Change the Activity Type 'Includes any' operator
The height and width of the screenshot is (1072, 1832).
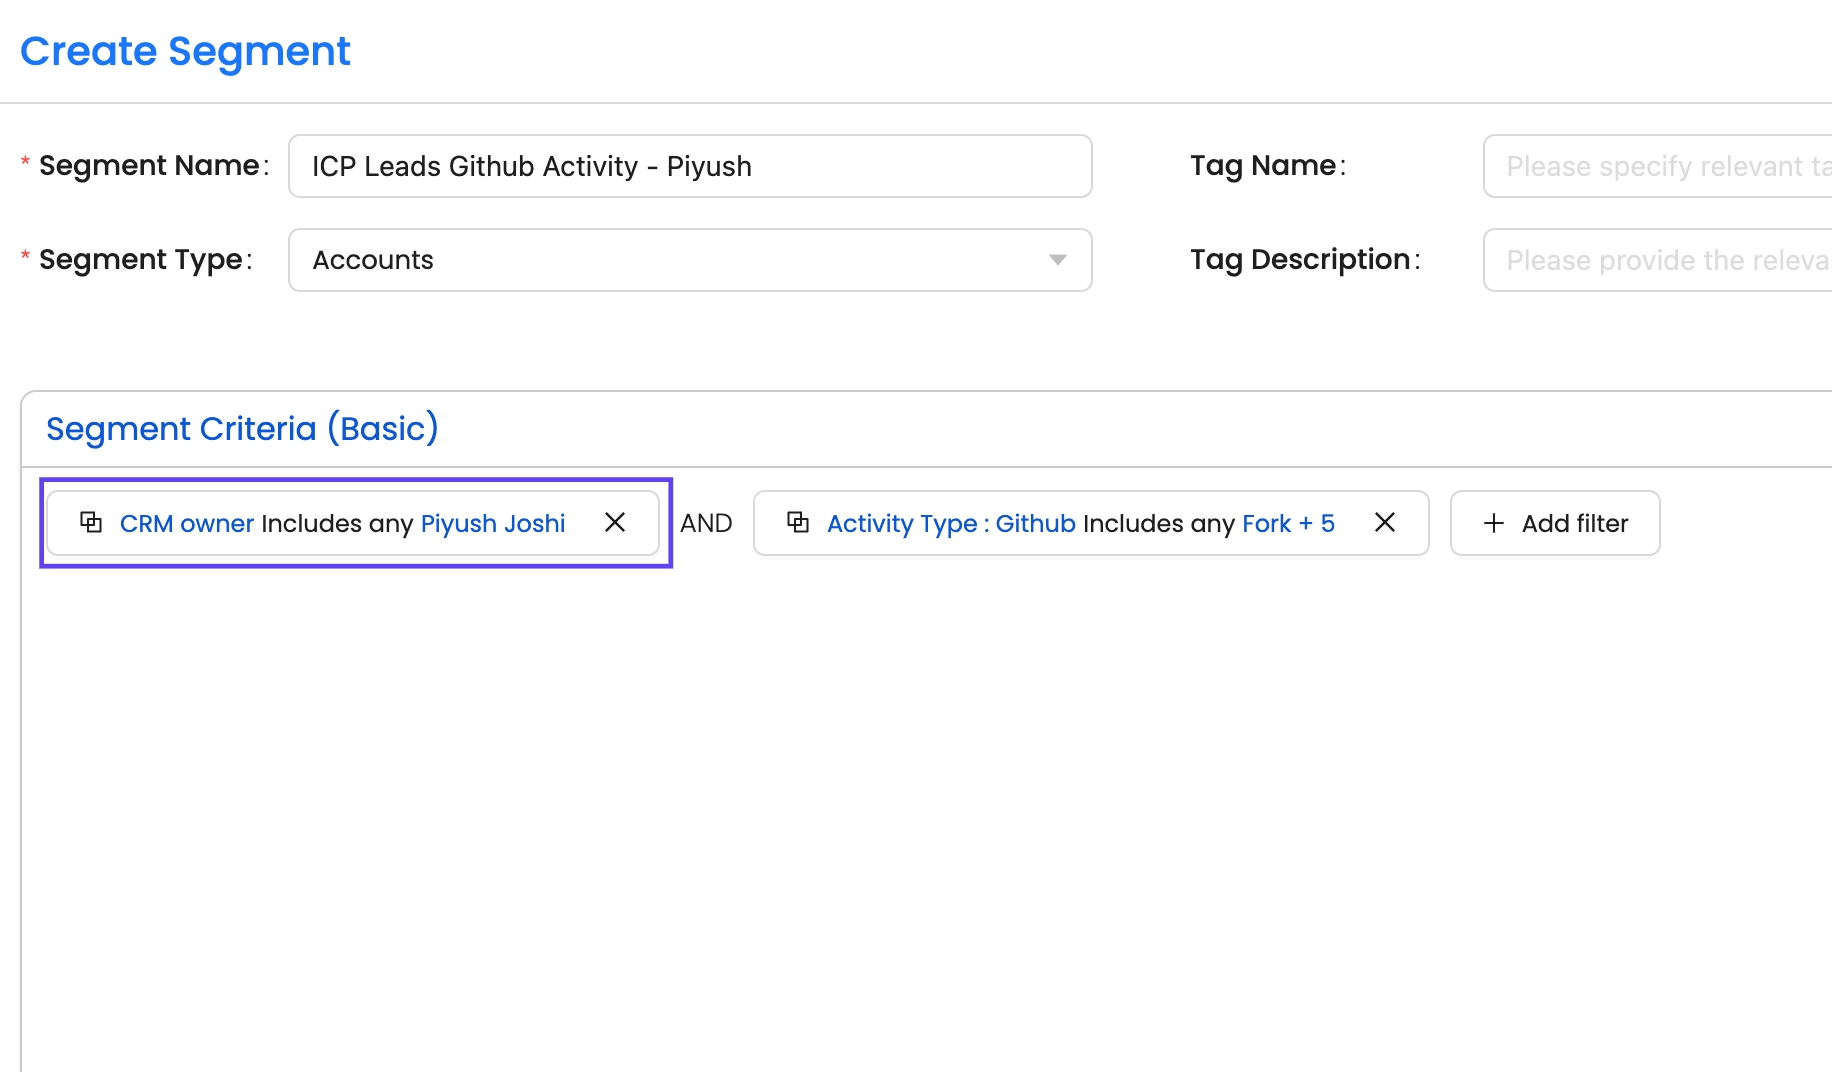click(1159, 523)
